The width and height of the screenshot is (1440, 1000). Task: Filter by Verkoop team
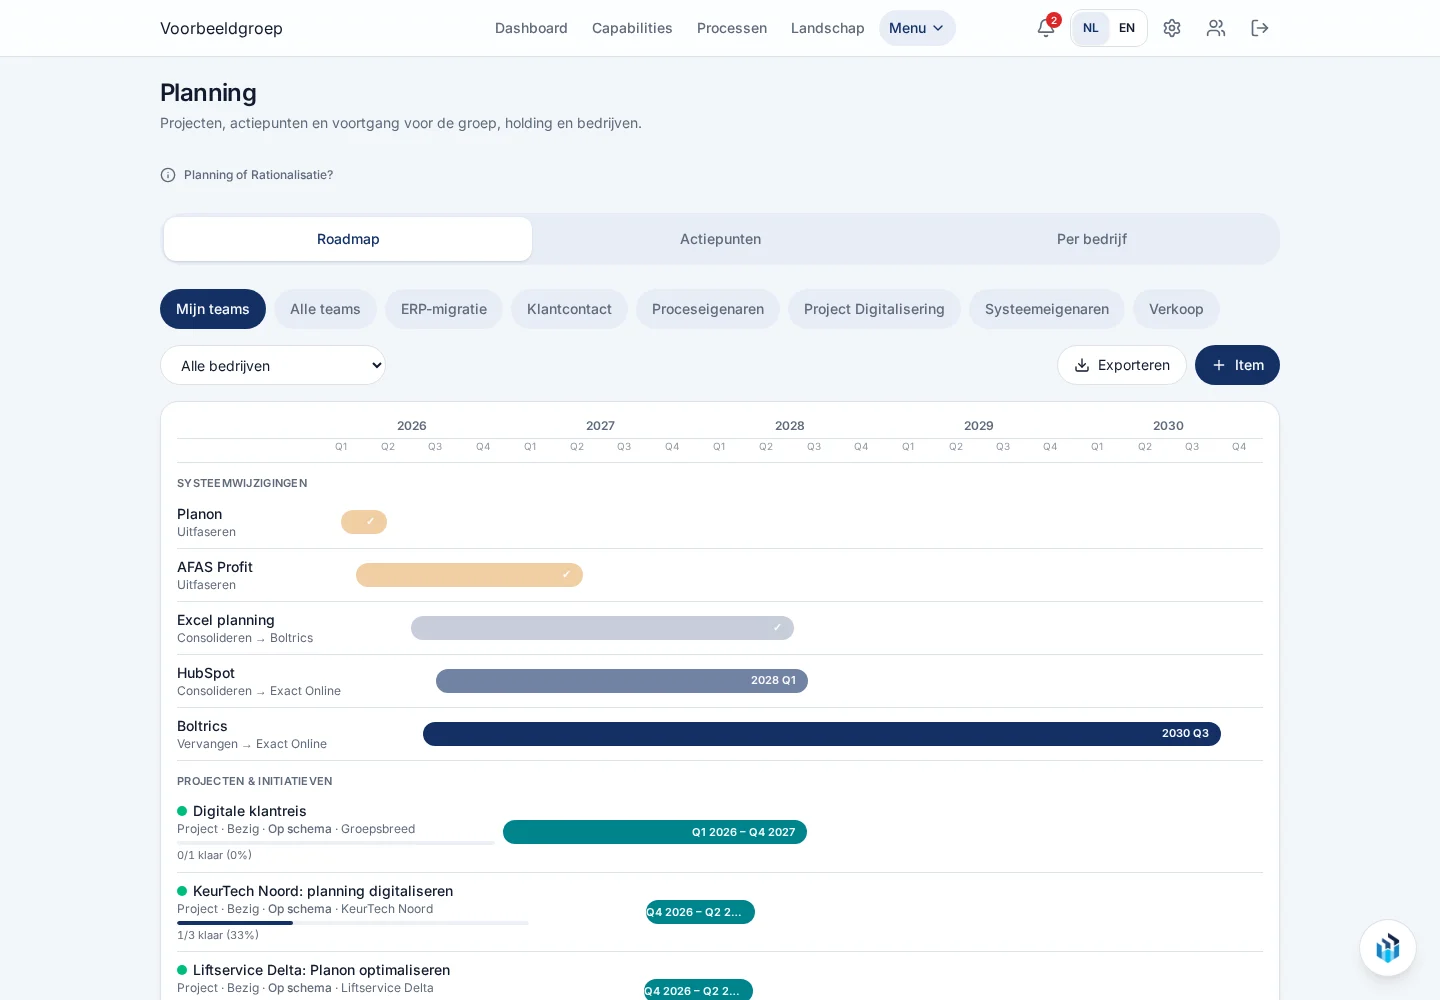coord(1176,309)
